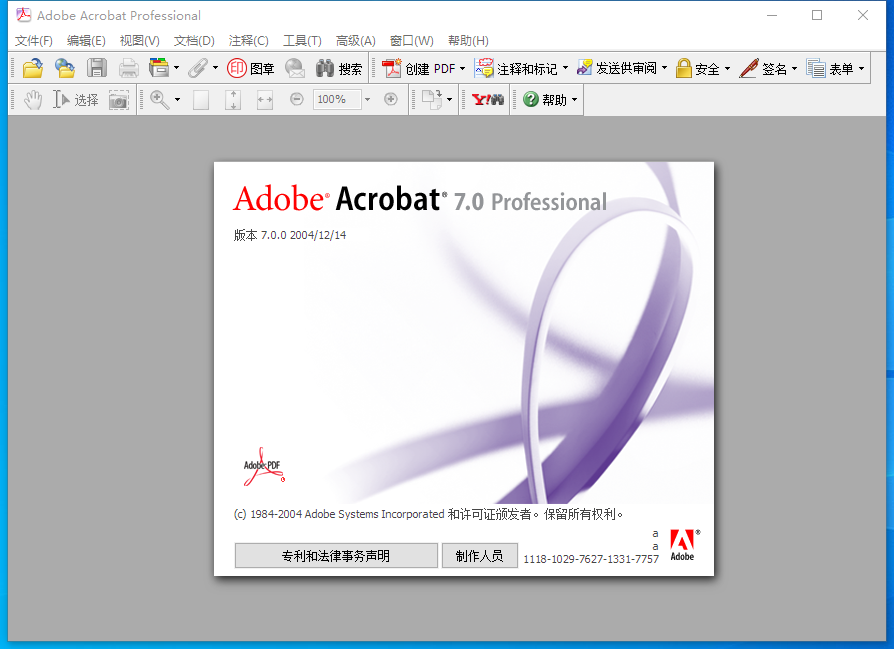Click the Acrobat icon in title bar
The height and width of the screenshot is (649, 894).
point(23,15)
